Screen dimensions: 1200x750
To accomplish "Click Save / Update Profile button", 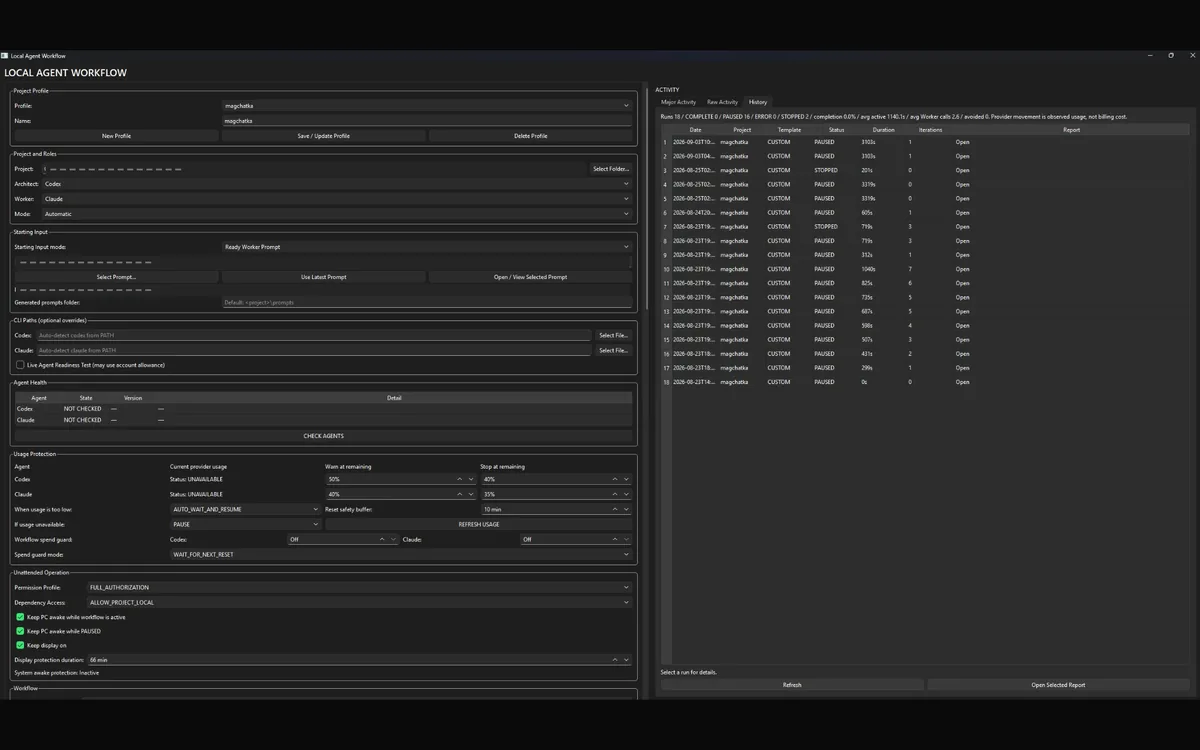I will (x=324, y=136).
